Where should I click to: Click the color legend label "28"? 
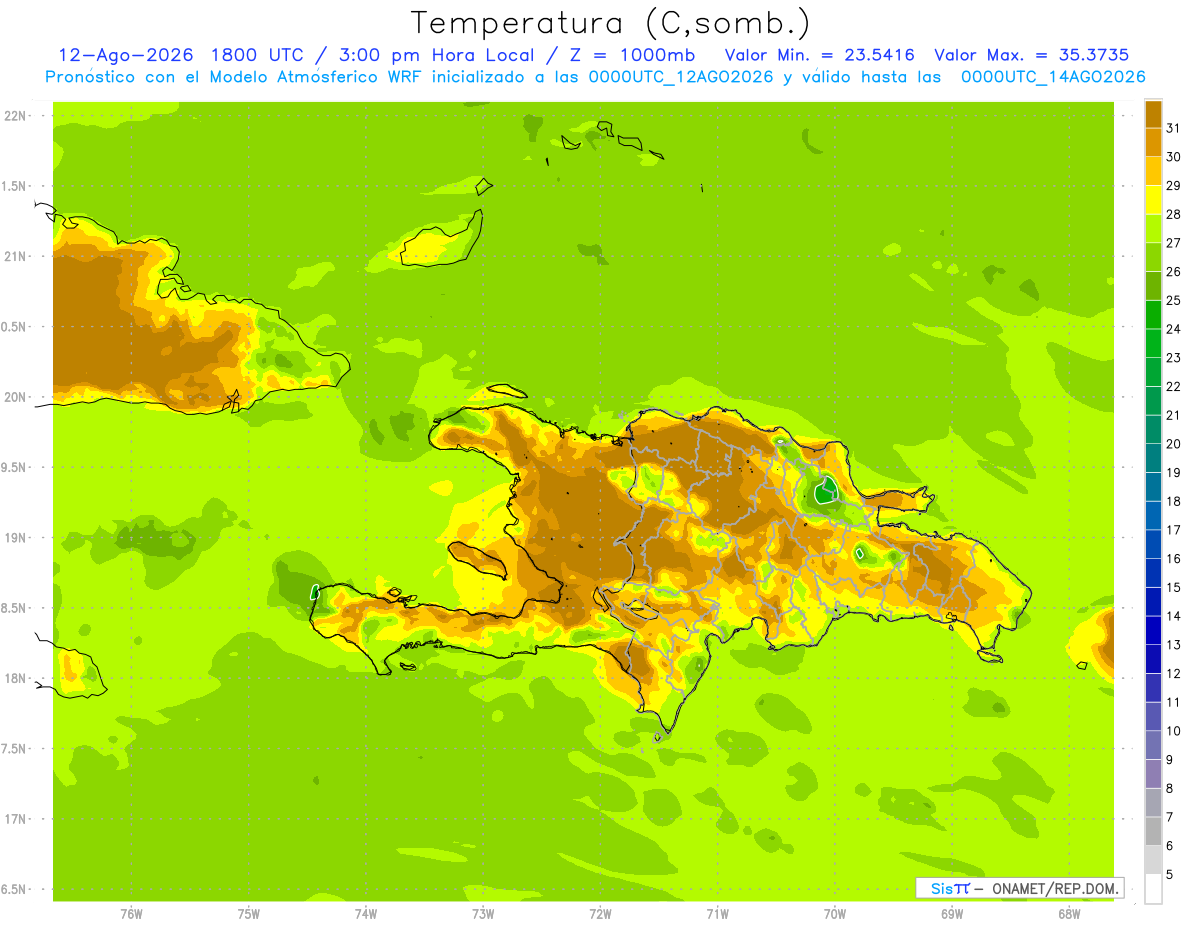pos(1173,214)
